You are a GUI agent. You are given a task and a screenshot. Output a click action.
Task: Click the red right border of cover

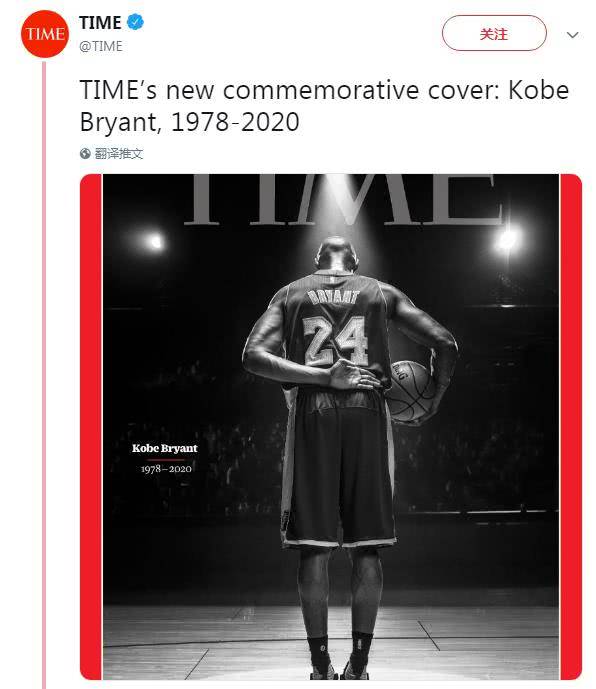(x=571, y=427)
